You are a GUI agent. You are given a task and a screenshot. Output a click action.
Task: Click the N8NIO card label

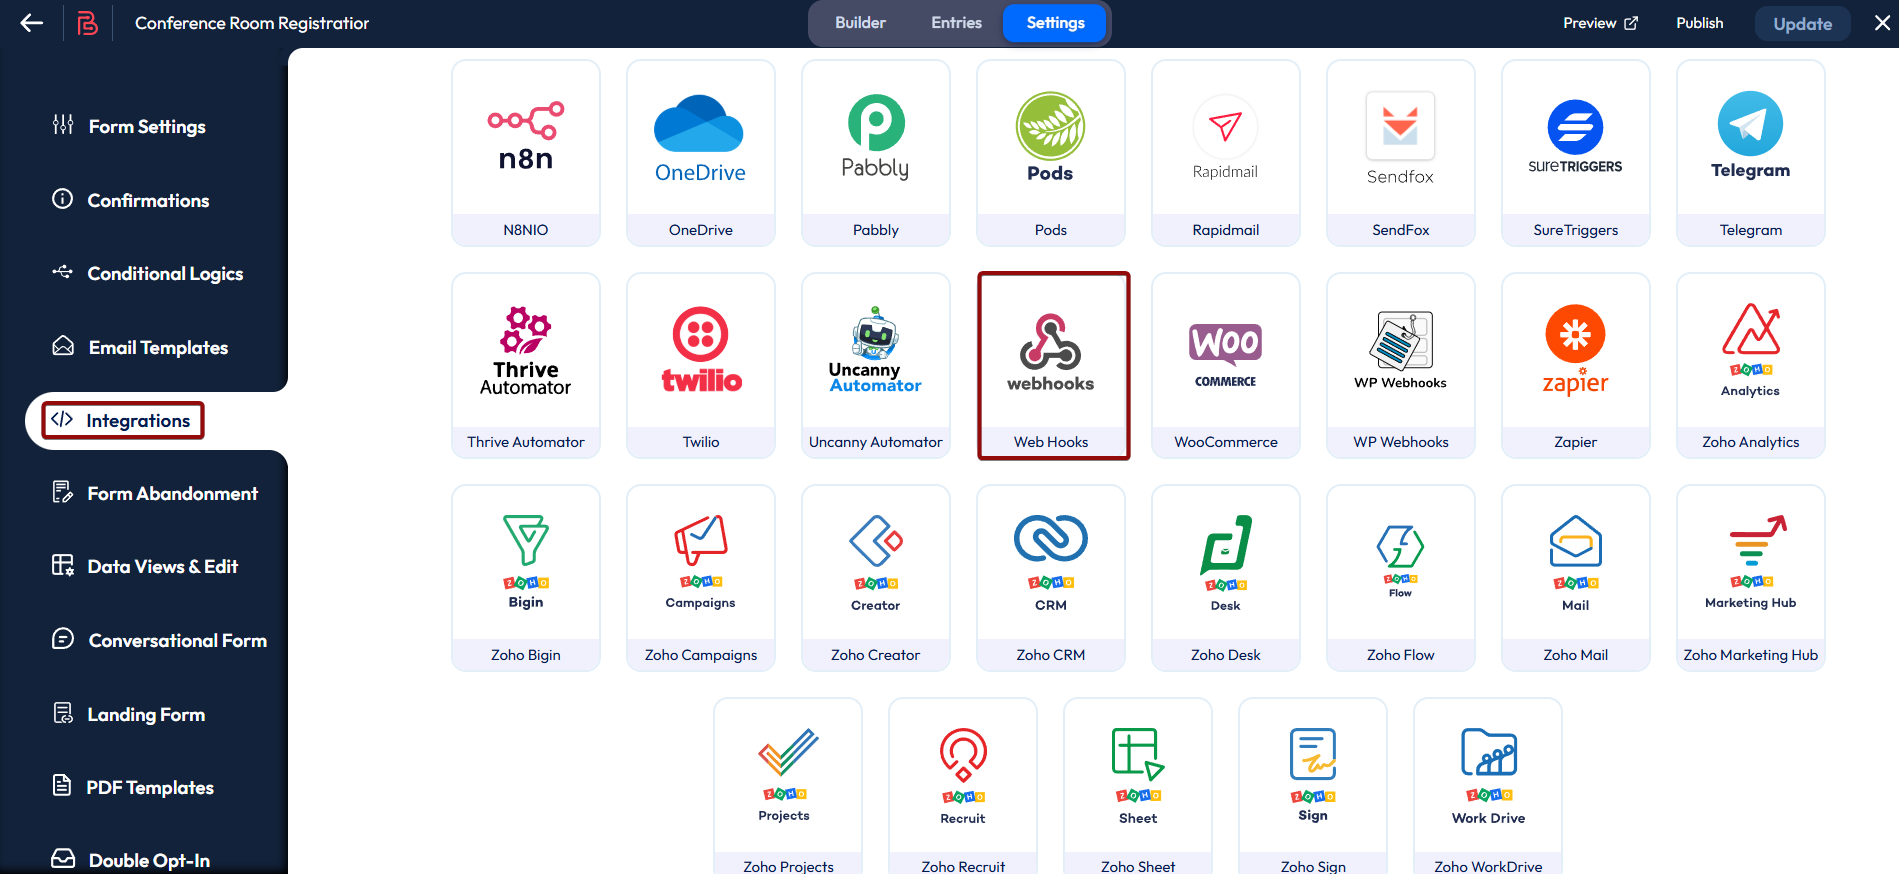[x=526, y=230]
